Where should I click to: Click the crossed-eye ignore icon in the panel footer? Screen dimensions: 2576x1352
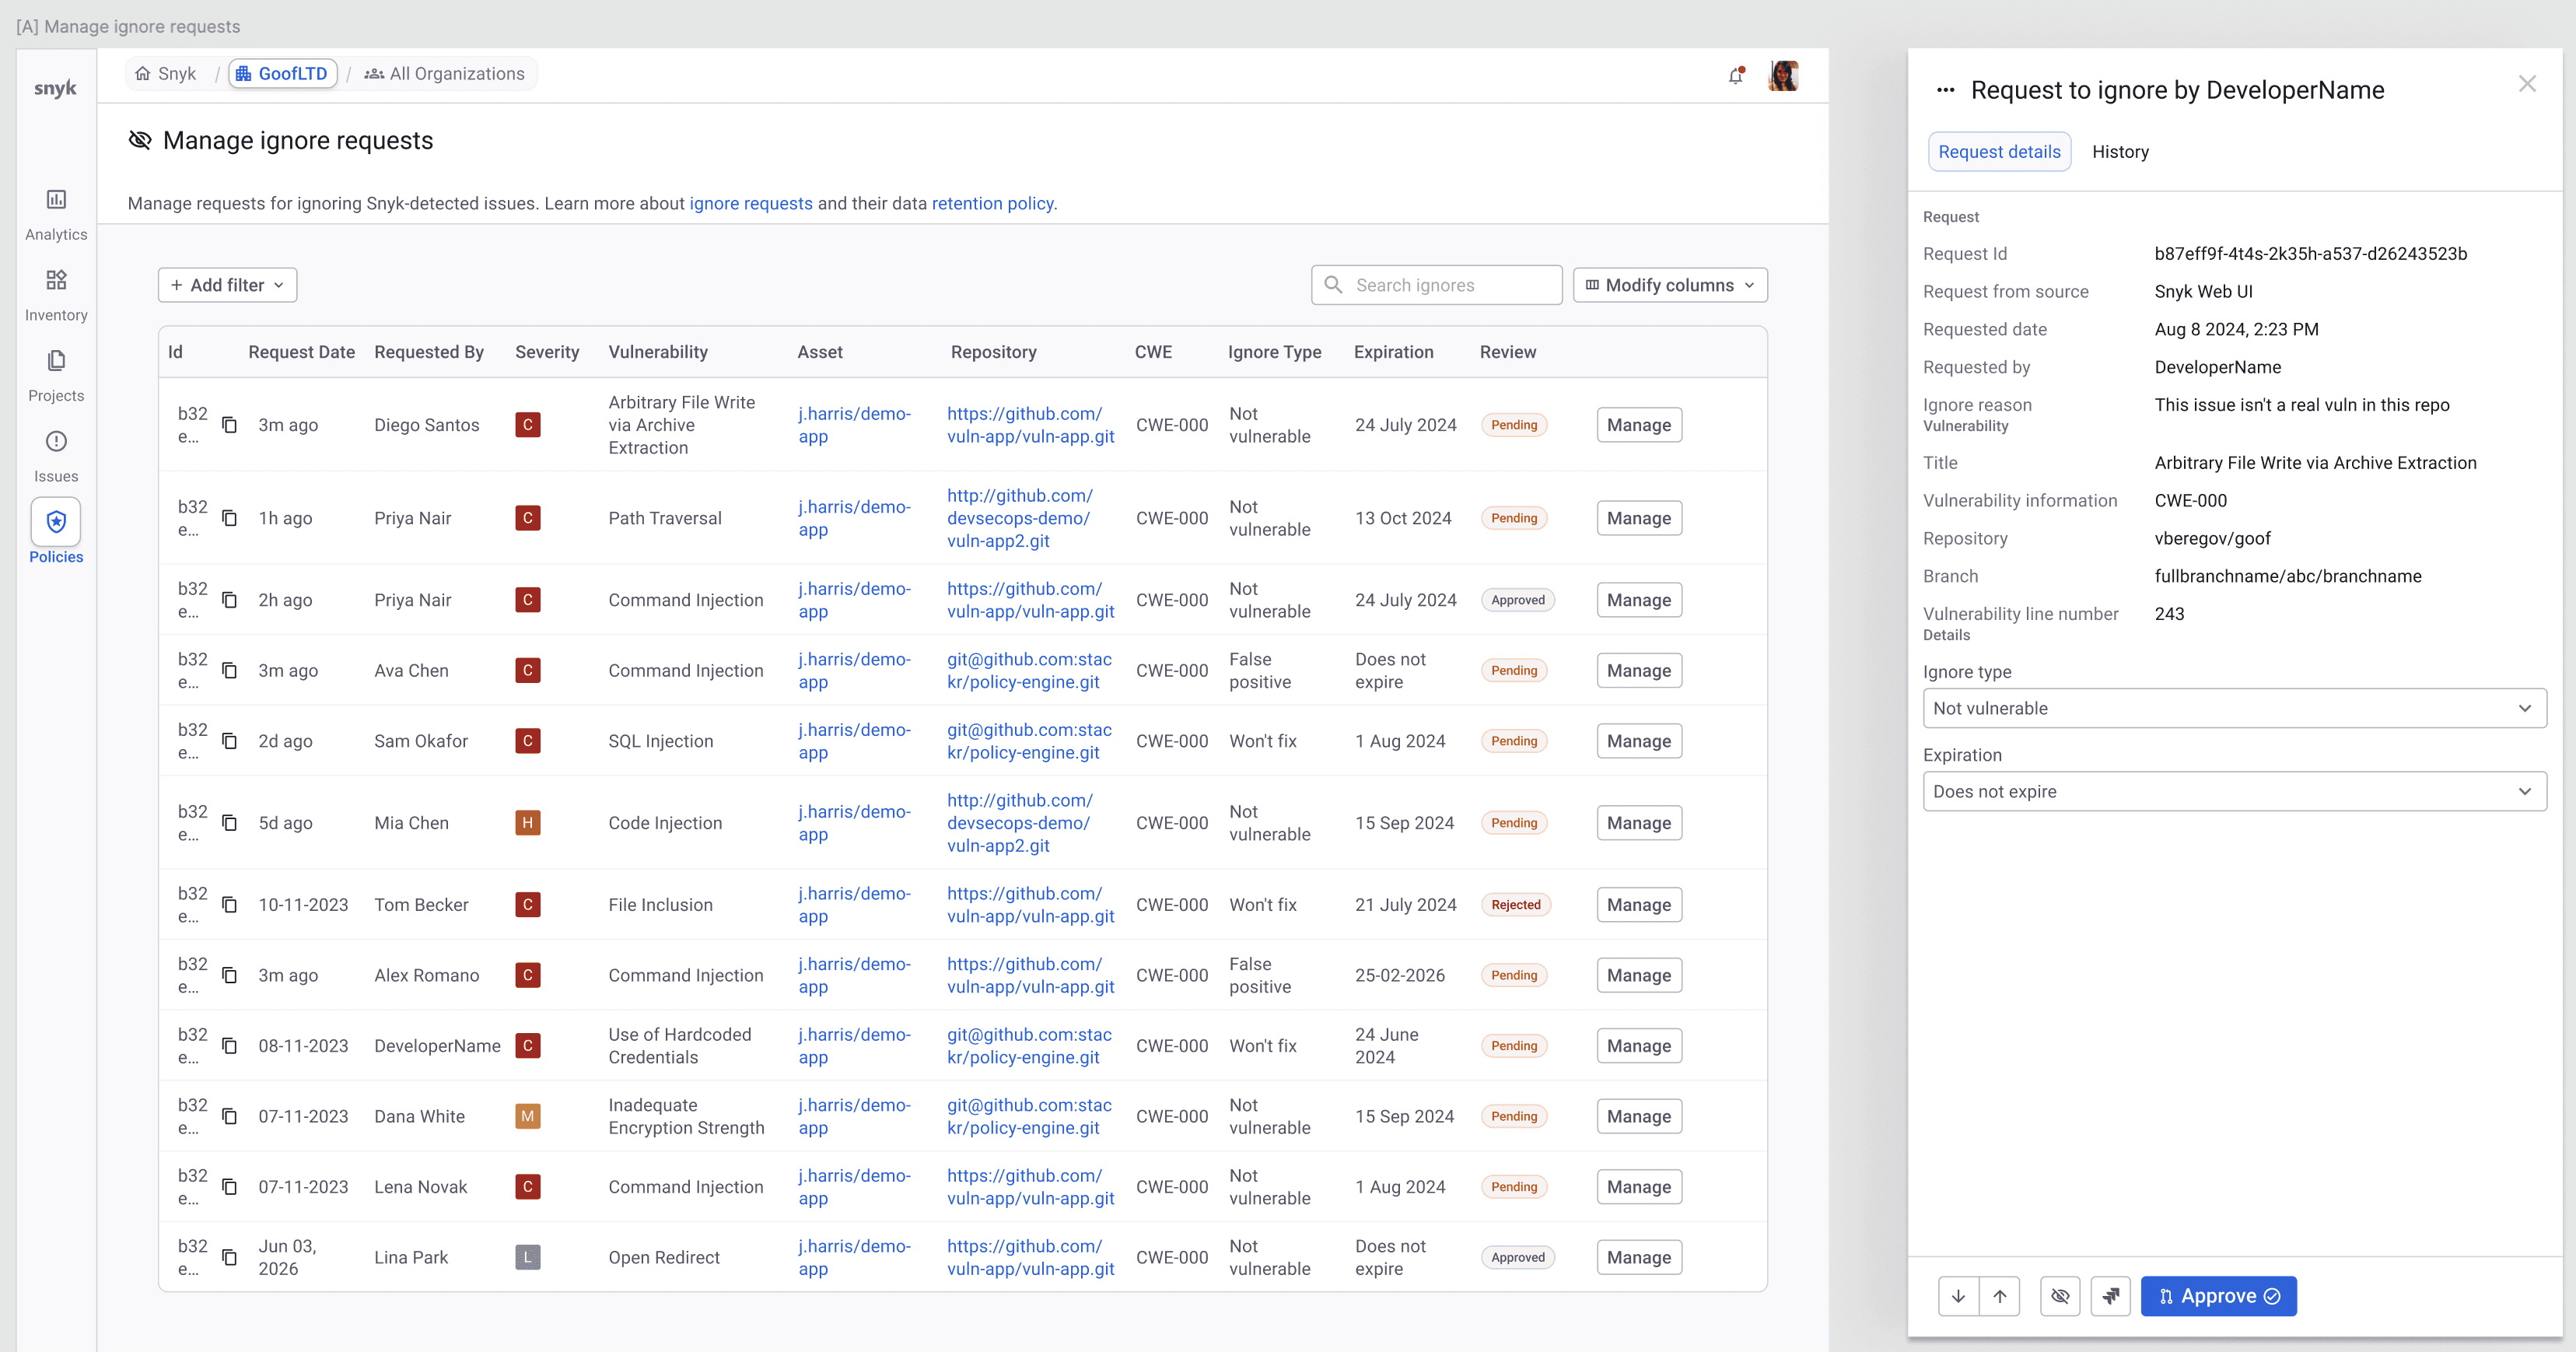[x=2060, y=1296]
